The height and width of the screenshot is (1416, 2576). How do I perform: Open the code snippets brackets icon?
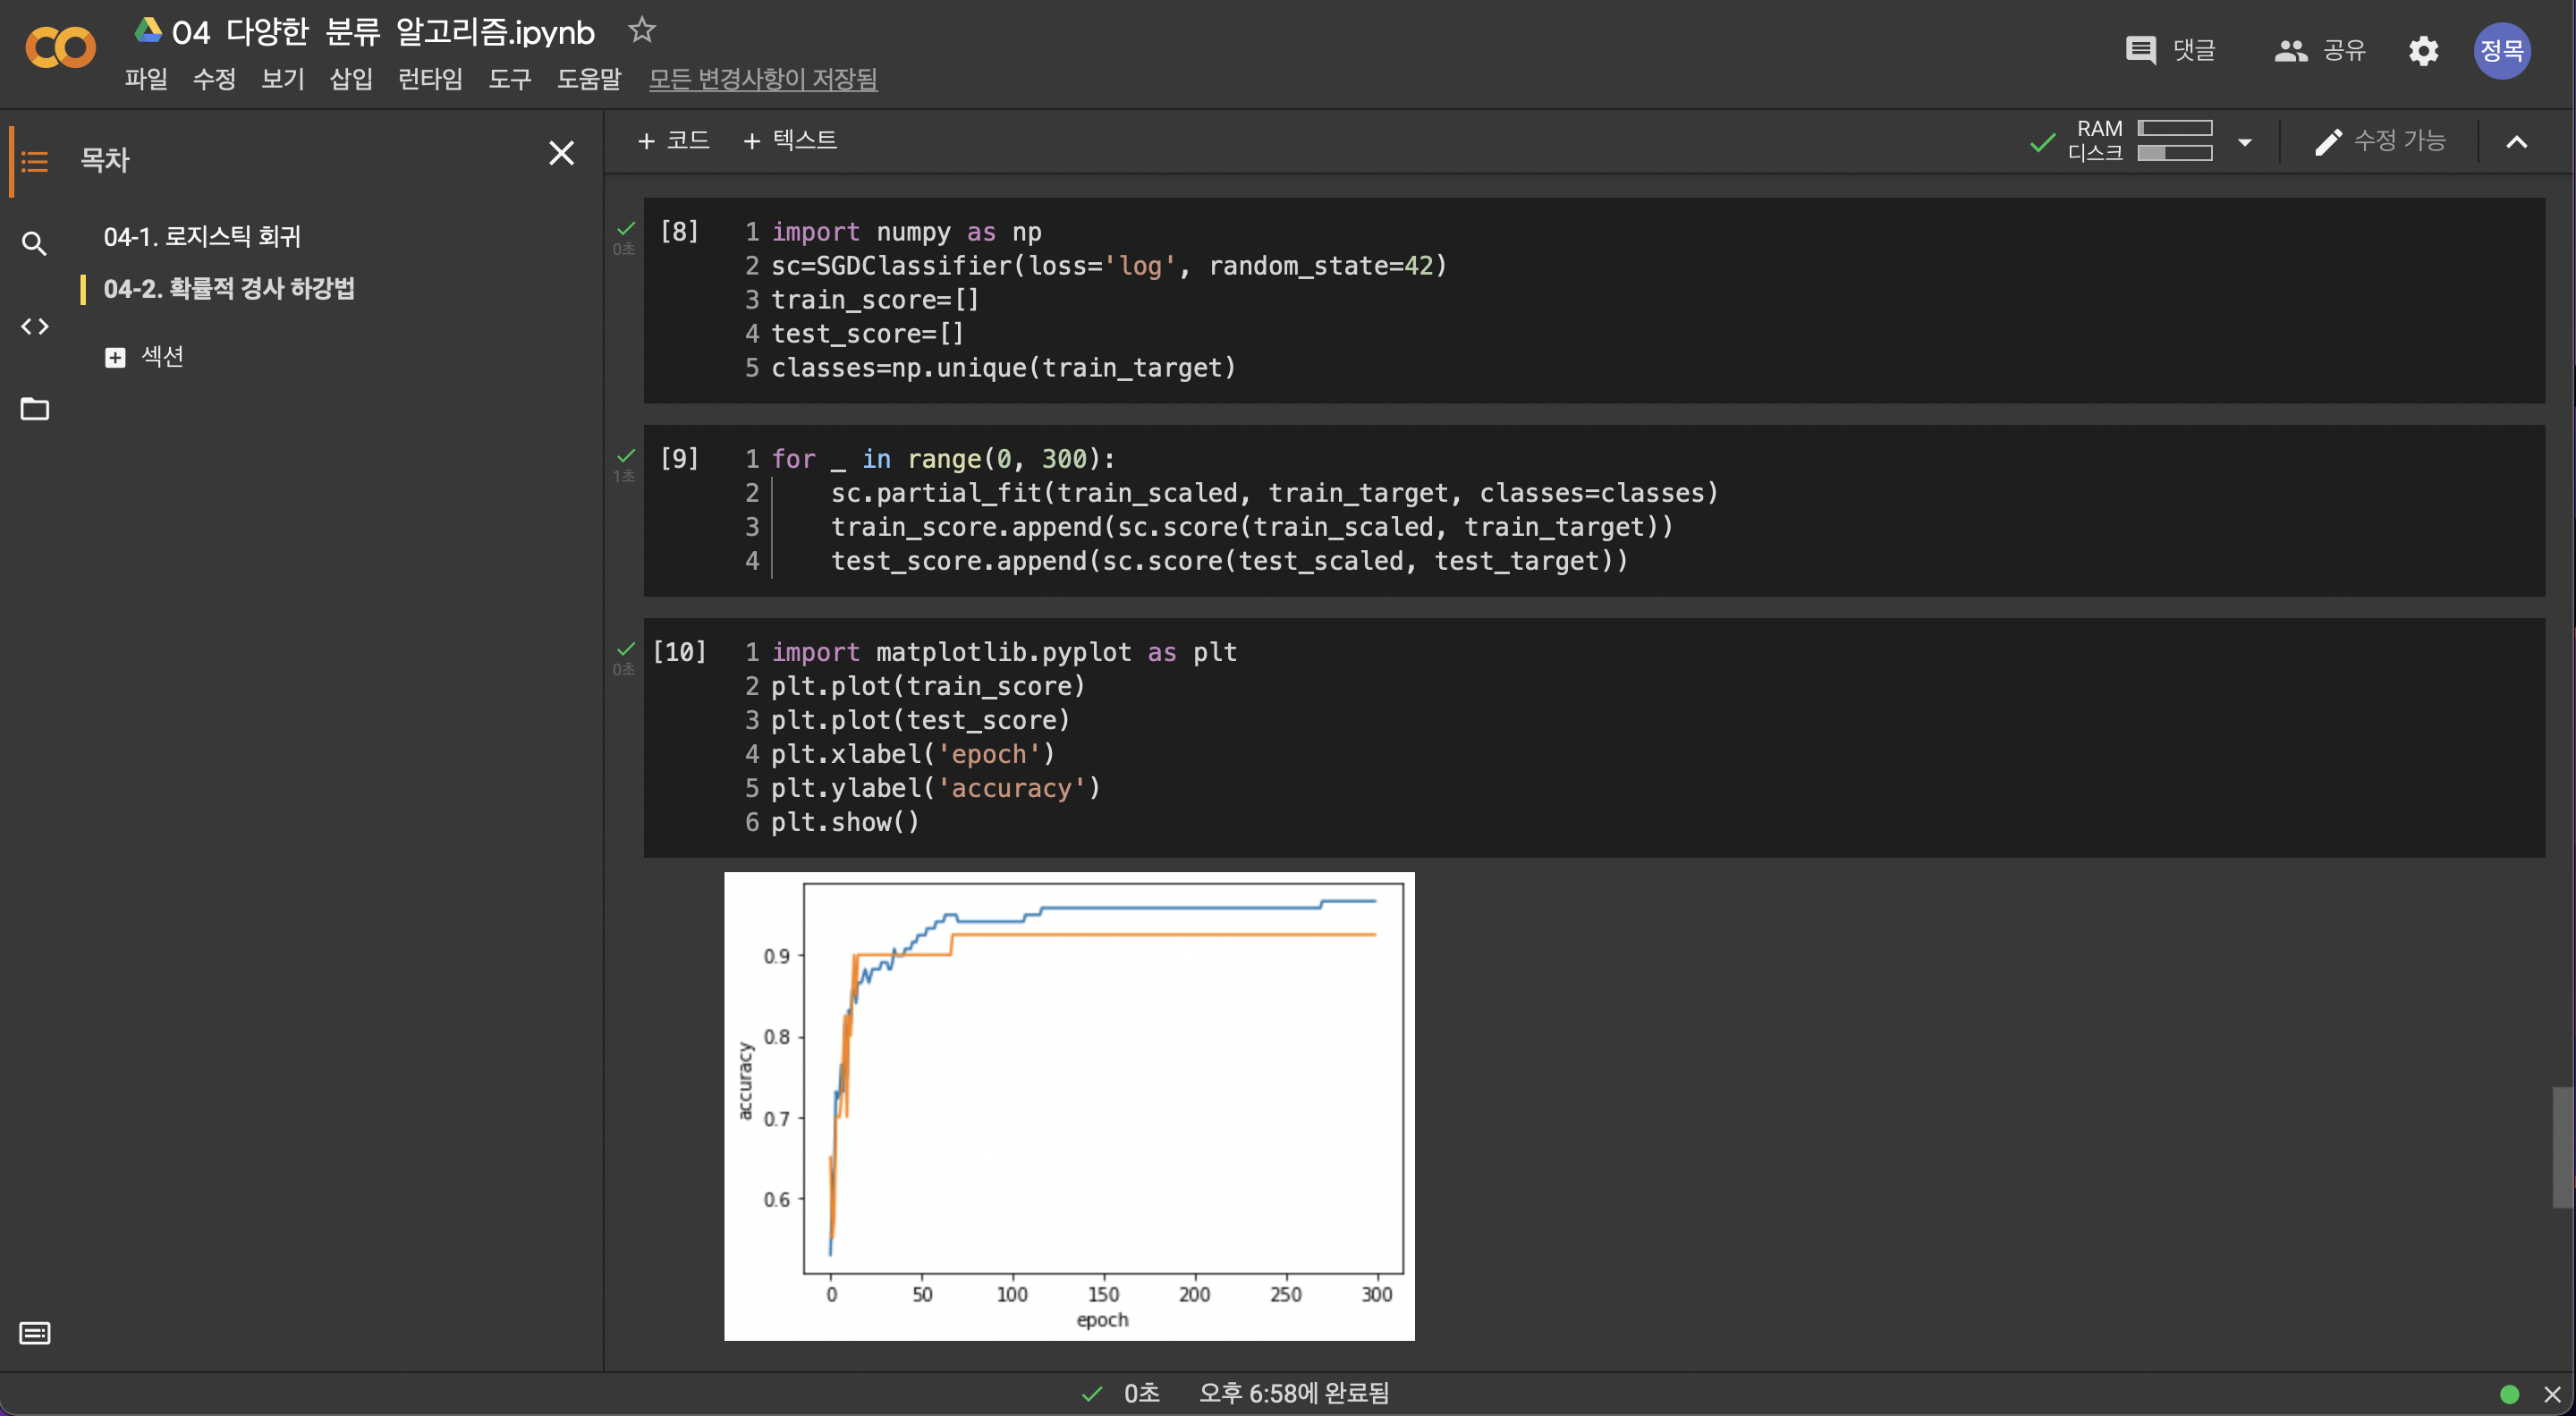click(x=34, y=326)
